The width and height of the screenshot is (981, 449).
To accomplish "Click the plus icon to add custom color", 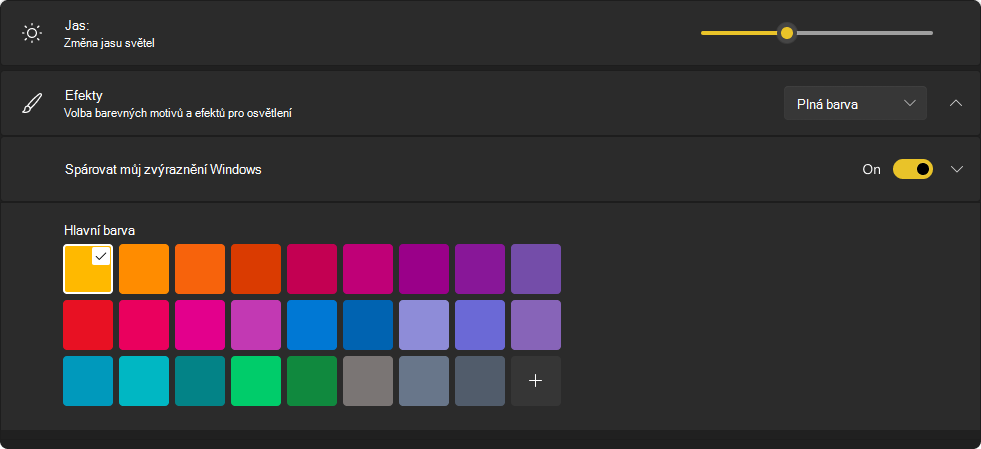I will 536,381.
